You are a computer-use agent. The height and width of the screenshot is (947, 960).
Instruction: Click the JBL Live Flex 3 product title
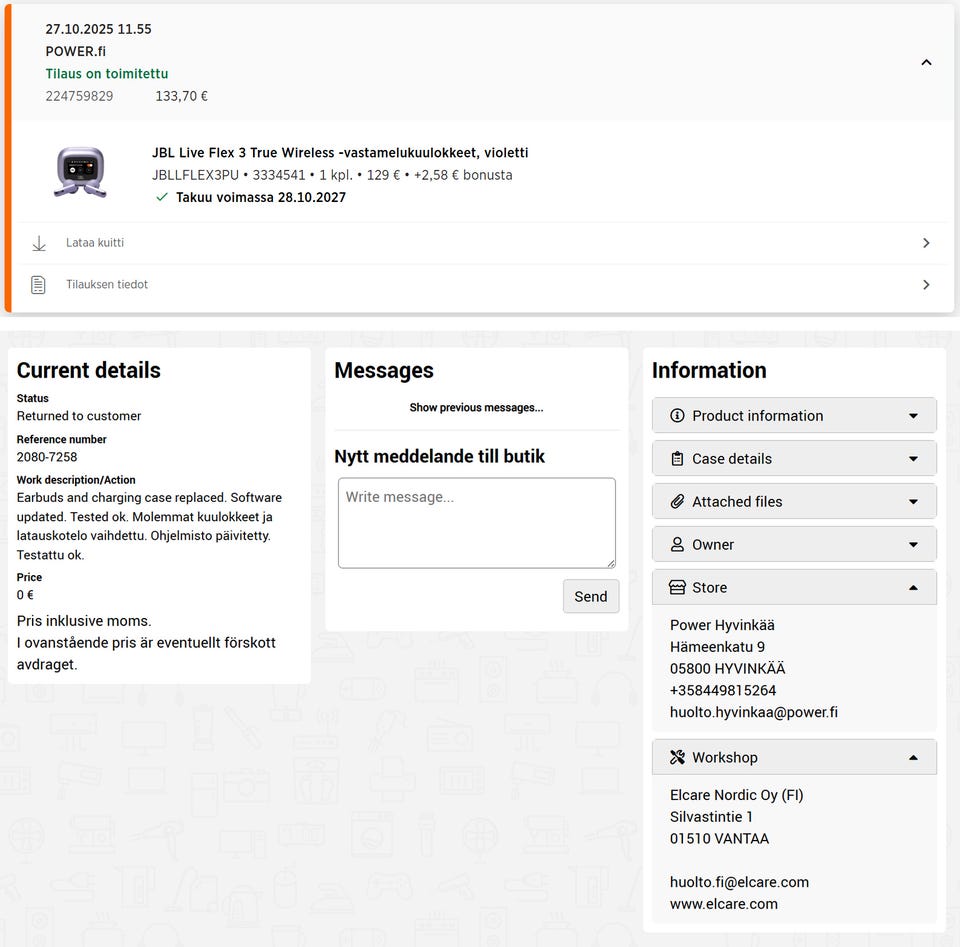tap(340, 152)
